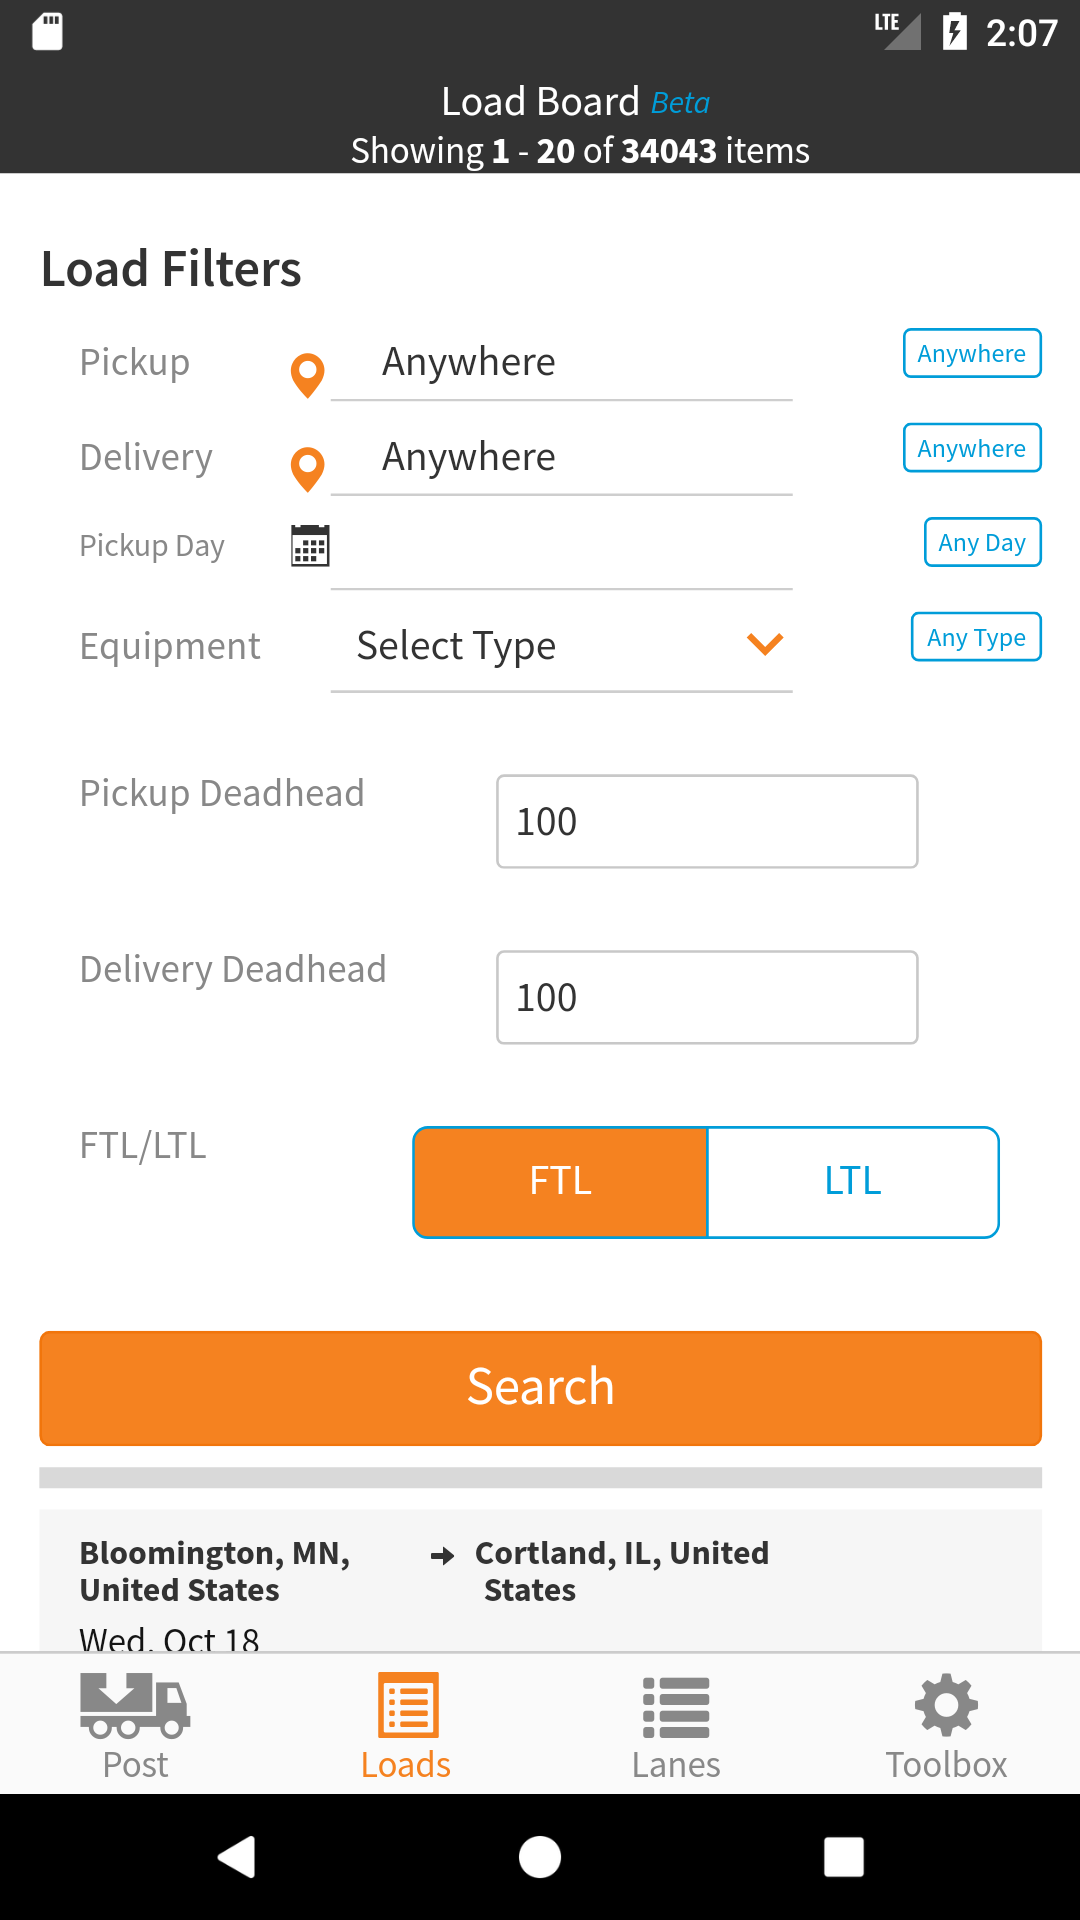This screenshot has width=1080, height=1920.
Task: Open the Post truck icon tab
Action: click(x=135, y=1707)
